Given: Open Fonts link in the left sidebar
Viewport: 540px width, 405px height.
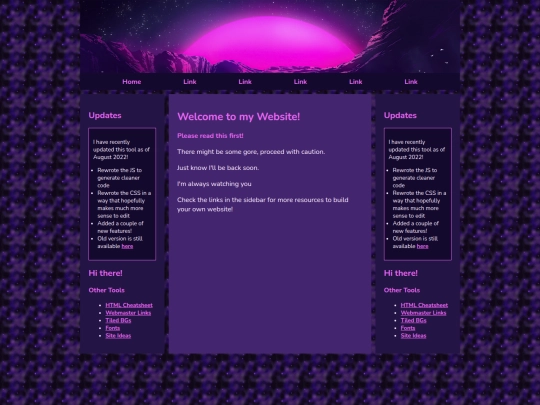Looking at the screenshot, I should coord(113,328).
